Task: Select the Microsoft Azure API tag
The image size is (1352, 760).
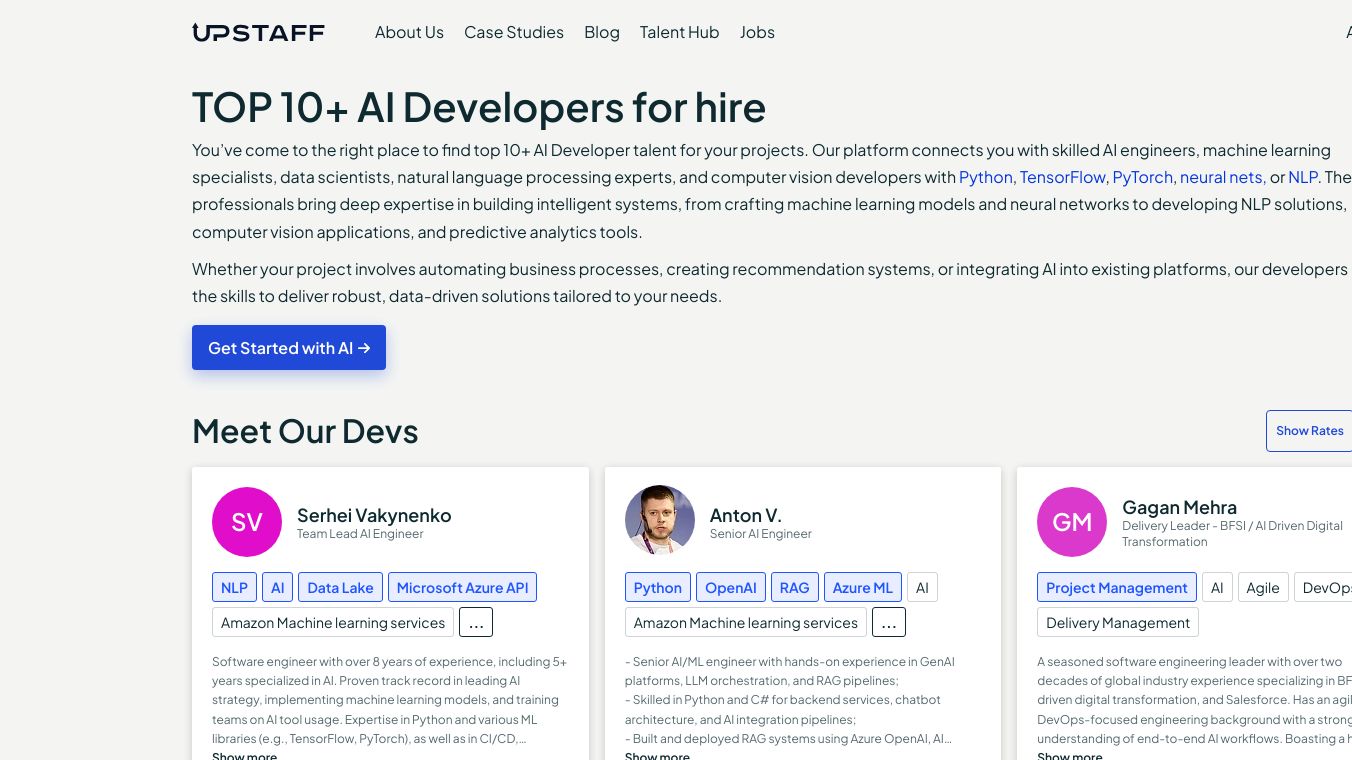Action: point(462,587)
